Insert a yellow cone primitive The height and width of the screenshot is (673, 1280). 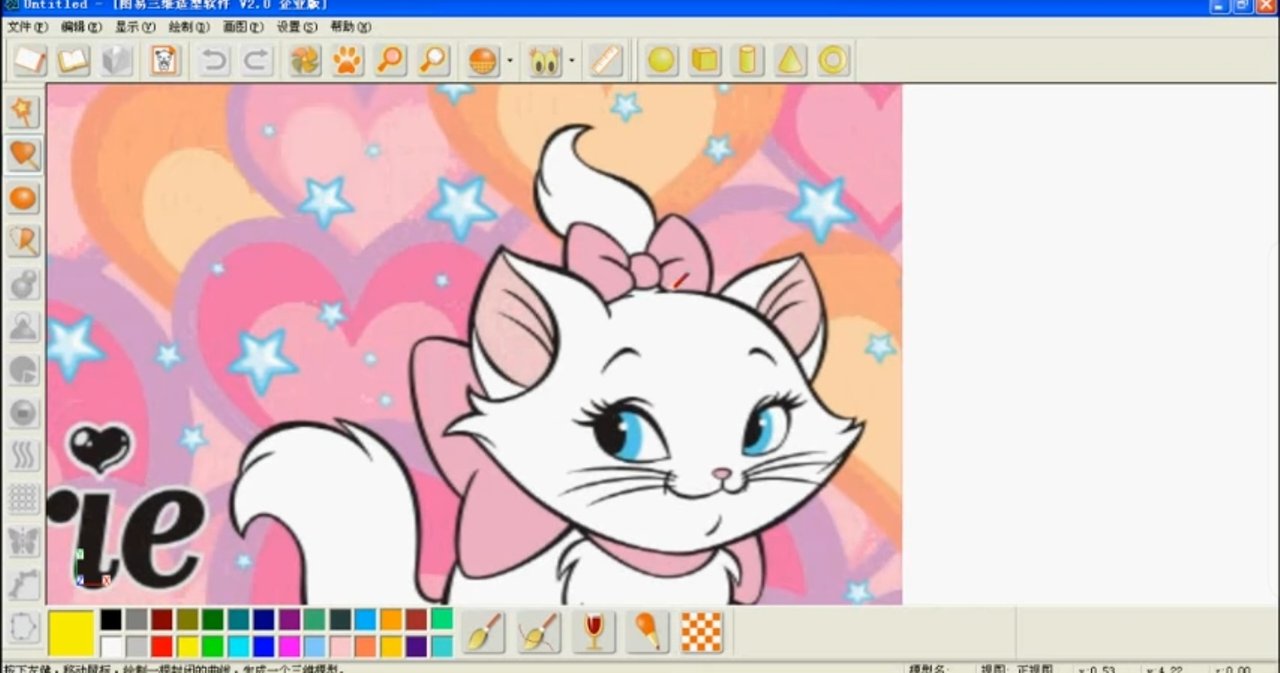point(790,61)
